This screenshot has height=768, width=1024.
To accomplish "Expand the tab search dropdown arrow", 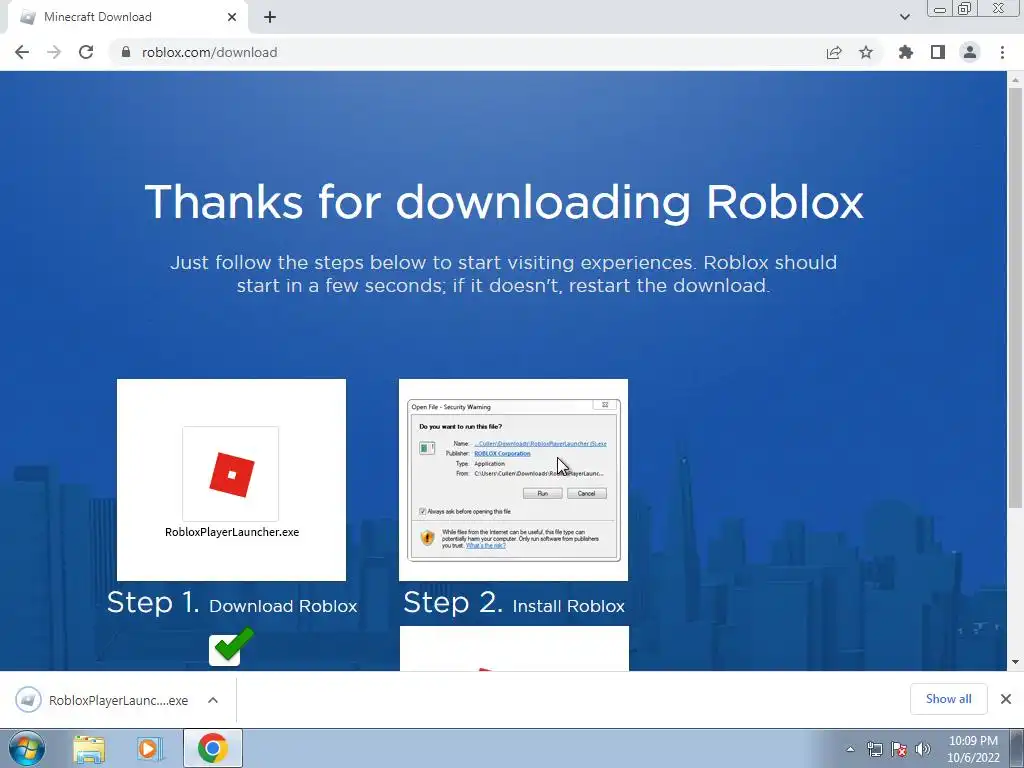I will pyautogui.click(x=904, y=17).
